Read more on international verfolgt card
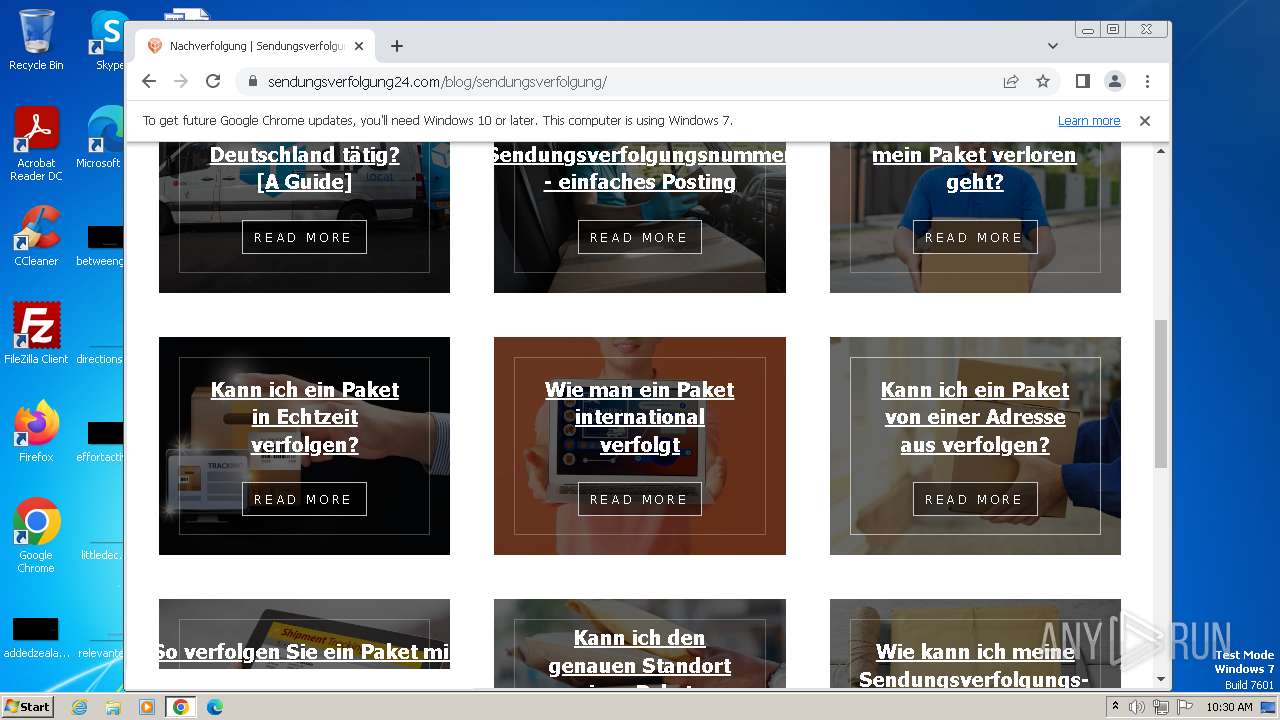This screenshot has height=720, width=1280. pos(640,499)
